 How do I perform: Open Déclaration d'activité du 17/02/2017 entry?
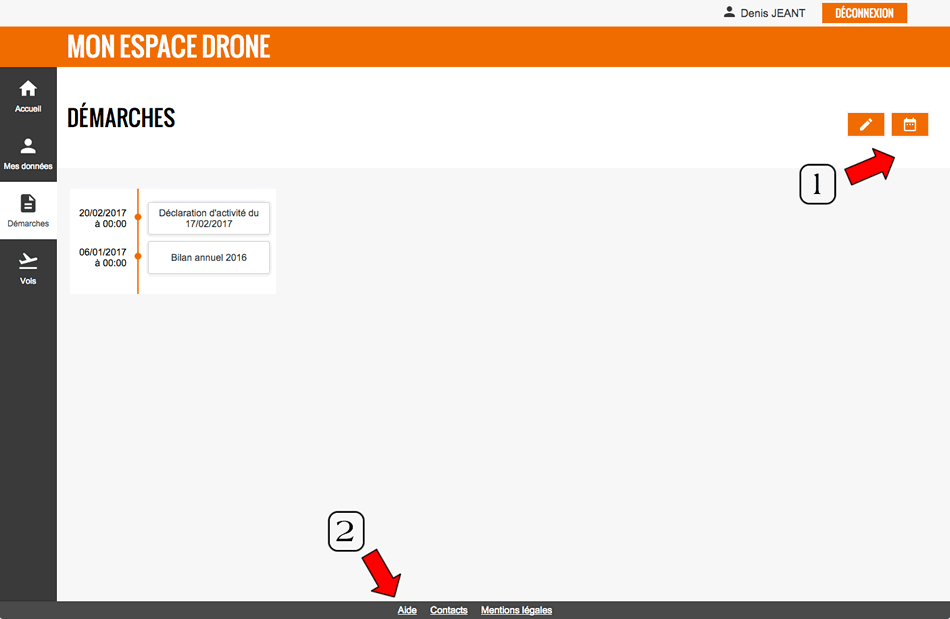point(209,218)
